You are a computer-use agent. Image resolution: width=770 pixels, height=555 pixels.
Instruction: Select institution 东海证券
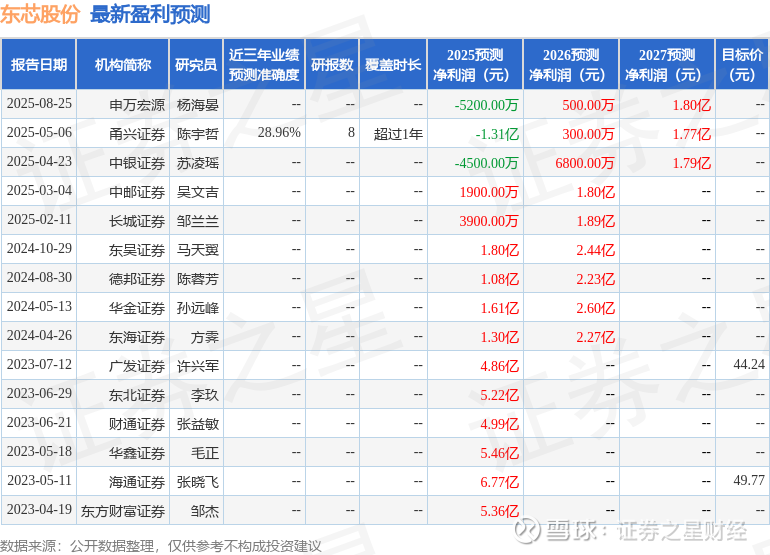point(137,336)
